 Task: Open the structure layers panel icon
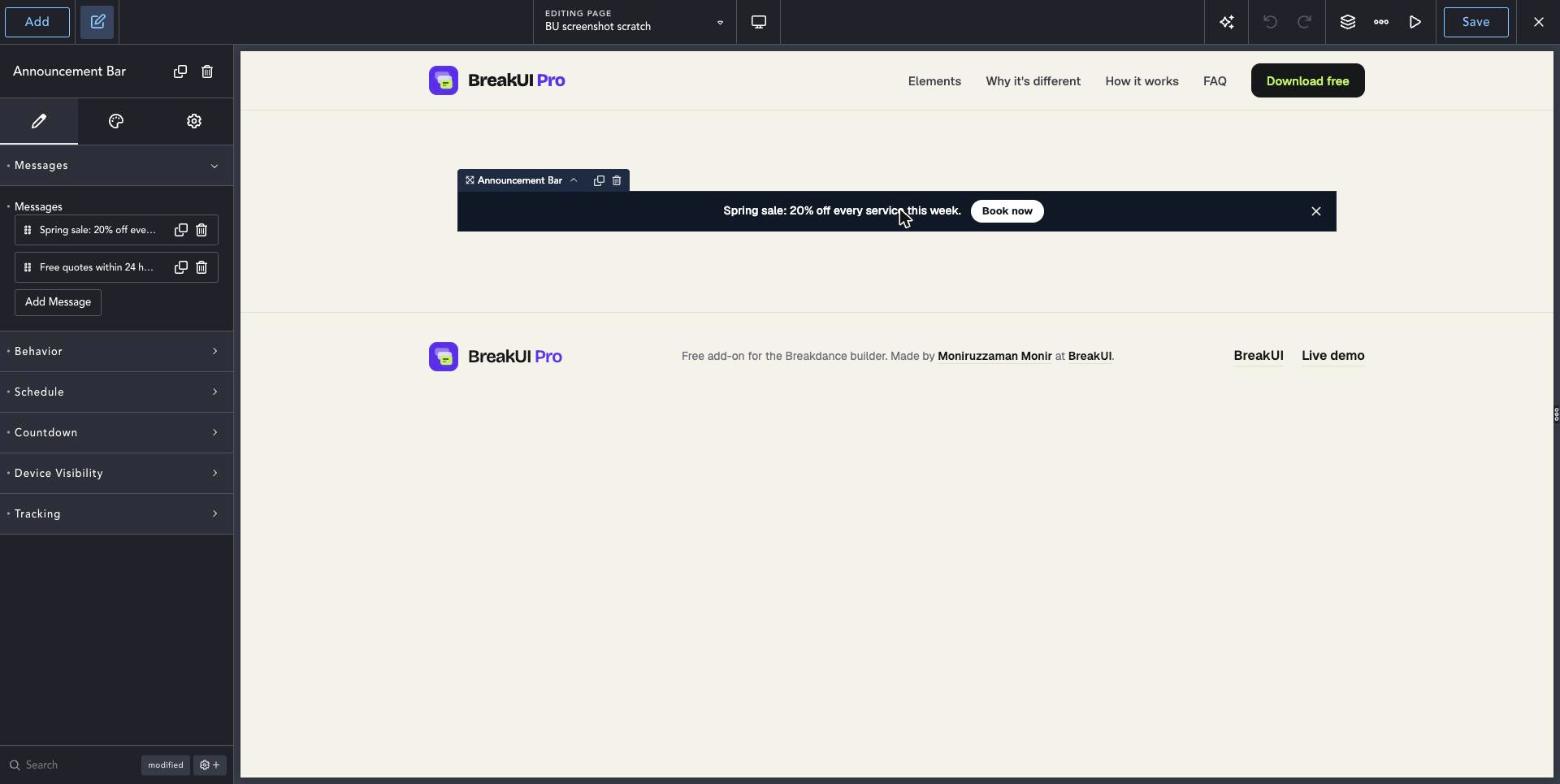pos(1348,22)
